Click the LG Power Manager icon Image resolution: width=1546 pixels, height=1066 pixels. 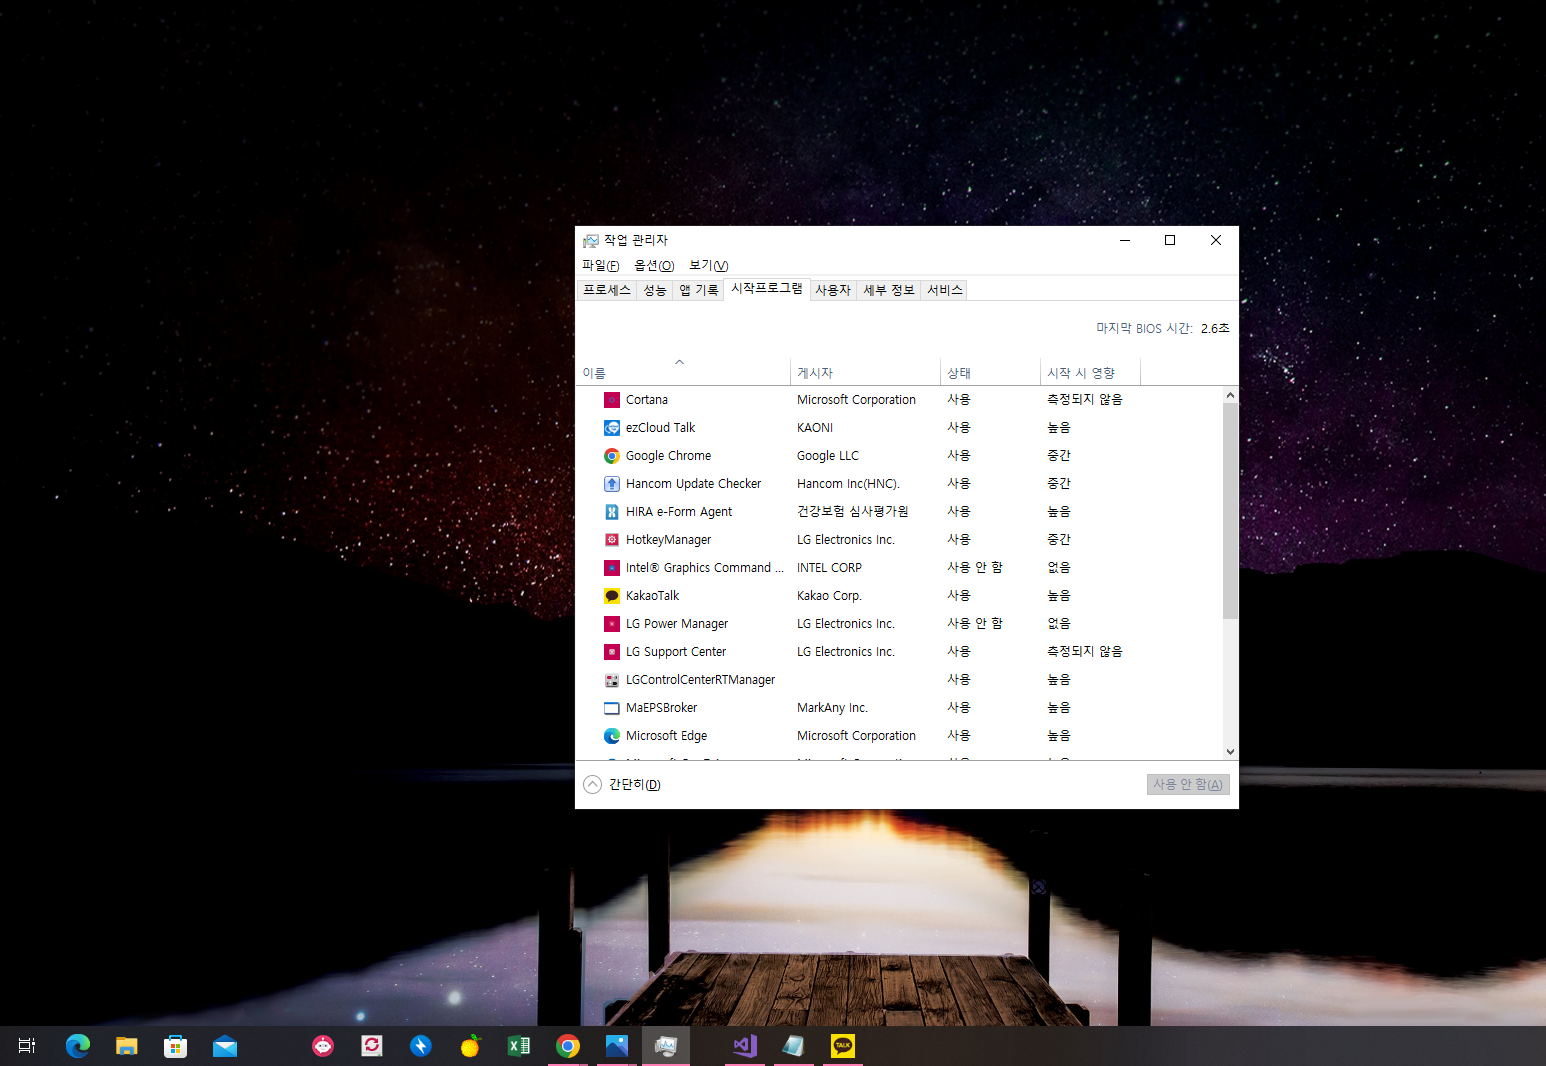(x=612, y=624)
